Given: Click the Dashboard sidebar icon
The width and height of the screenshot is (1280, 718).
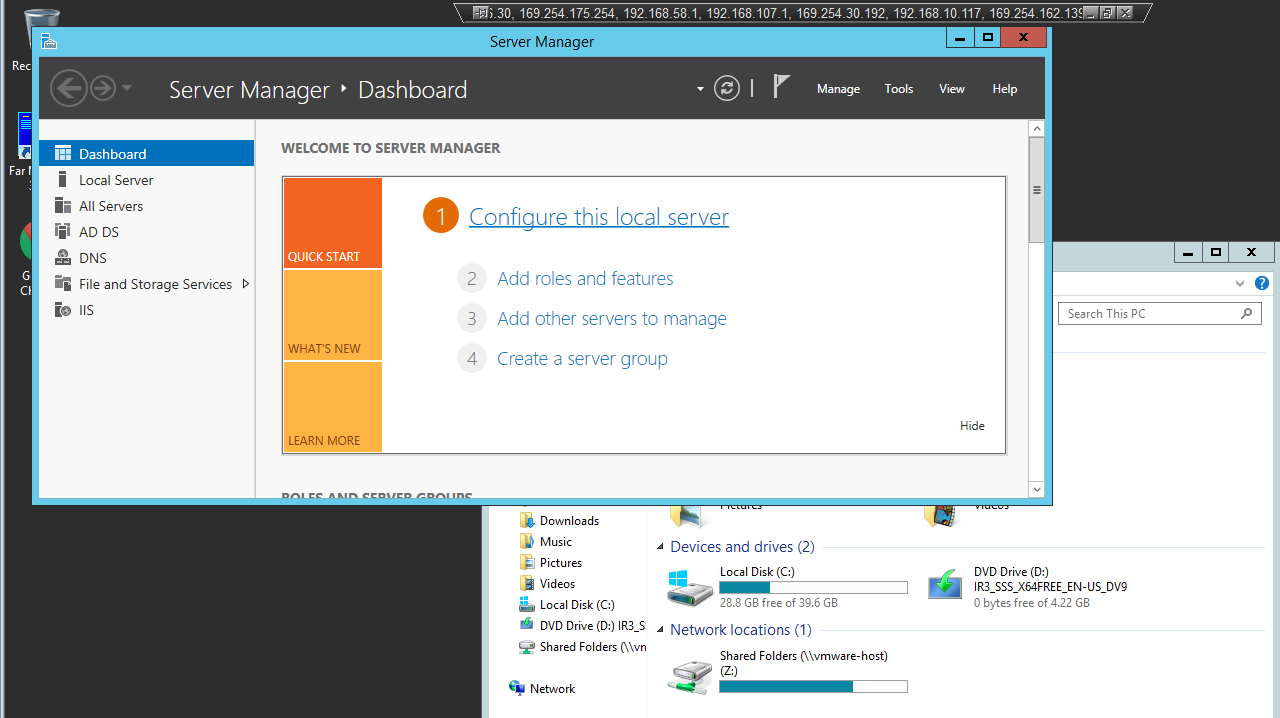Looking at the screenshot, I should pyautogui.click(x=63, y=153).
